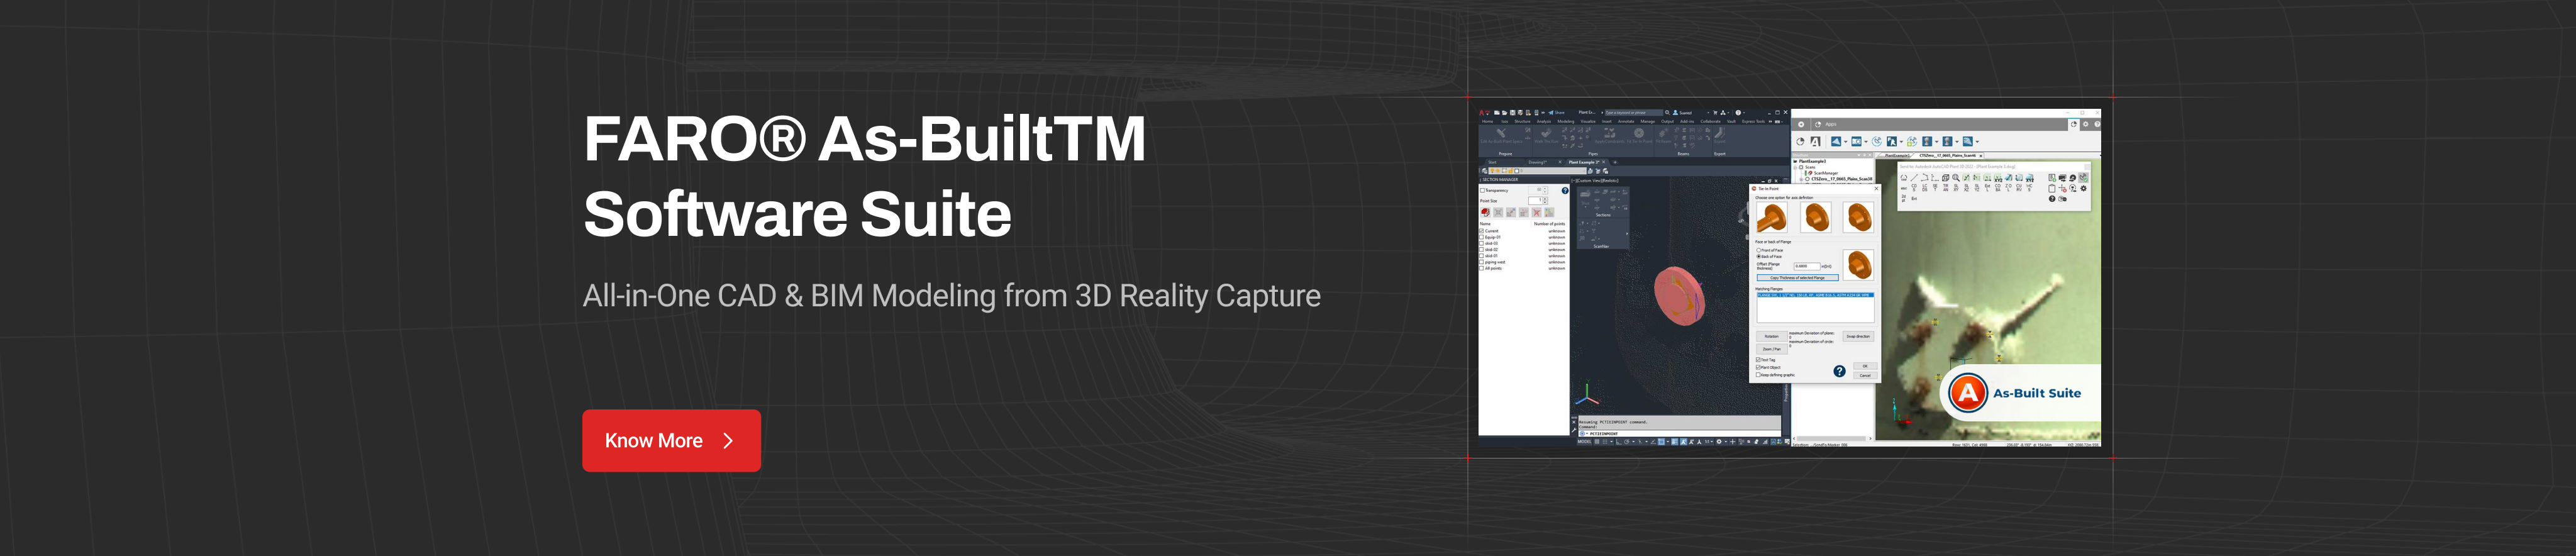The width and height of the screenshot is (2576, 556).
Task: Click the ScanNav panel label
Action: (x=1601, y=246)
